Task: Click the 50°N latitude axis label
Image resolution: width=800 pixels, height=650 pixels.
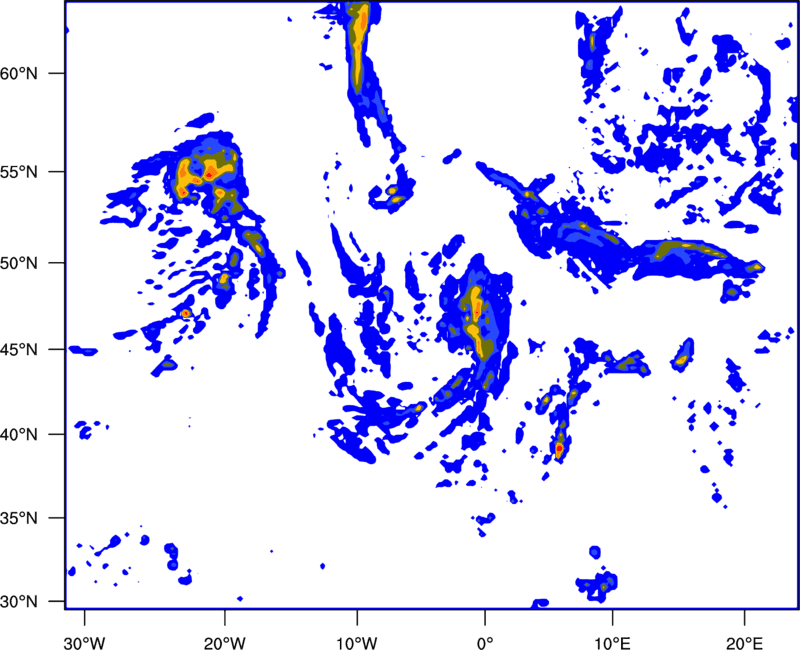Action: point(19,264)
